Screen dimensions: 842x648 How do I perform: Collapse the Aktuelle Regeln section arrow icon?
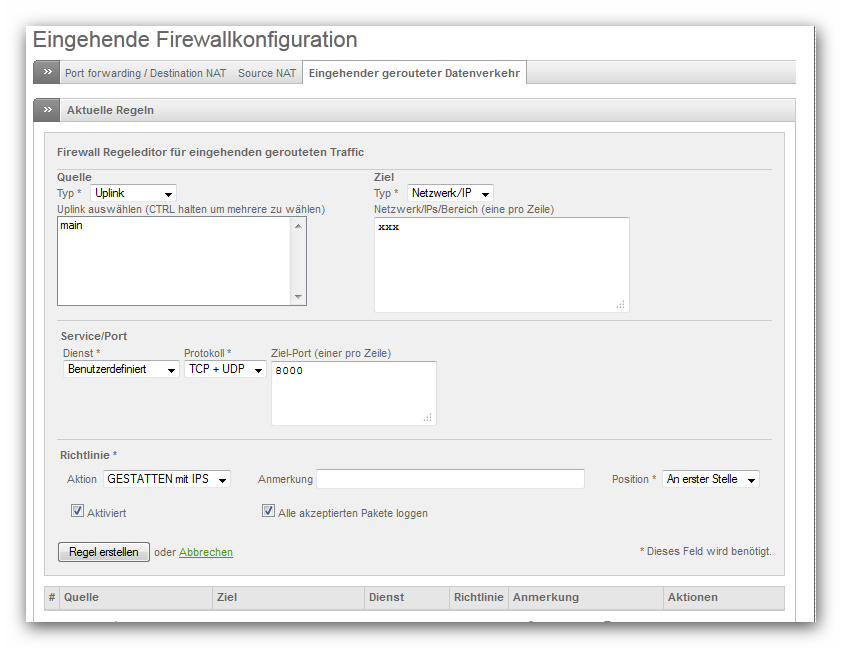(x=47, y=110)
